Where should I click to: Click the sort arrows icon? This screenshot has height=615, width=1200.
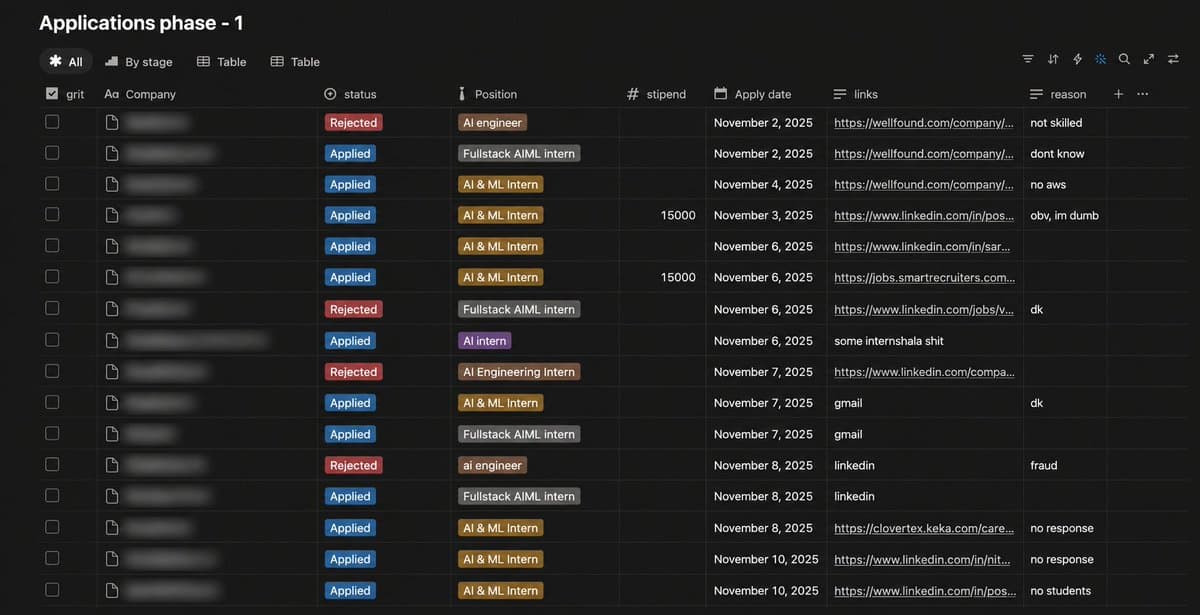pos(1053,59)
